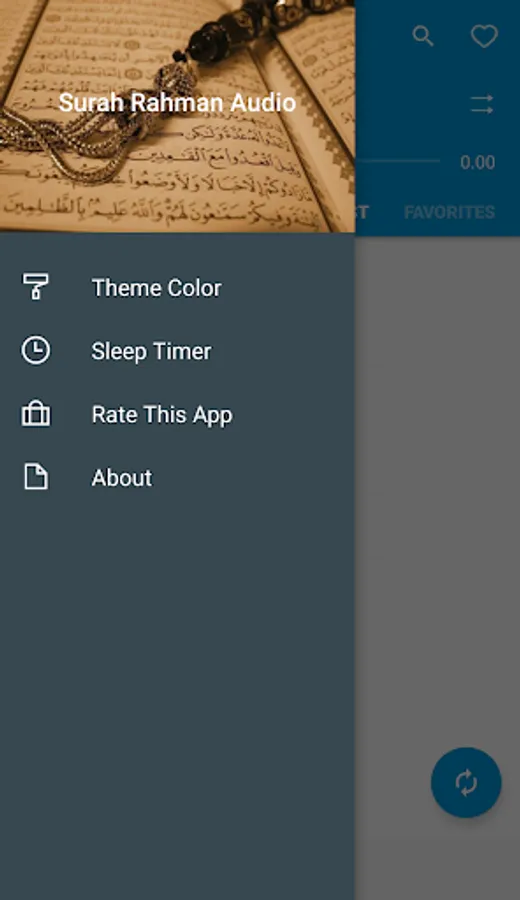The width and height of the screenshot is (520, 900).
Task: Click the Surah Rahman Audio title
Action: [177, 103]
